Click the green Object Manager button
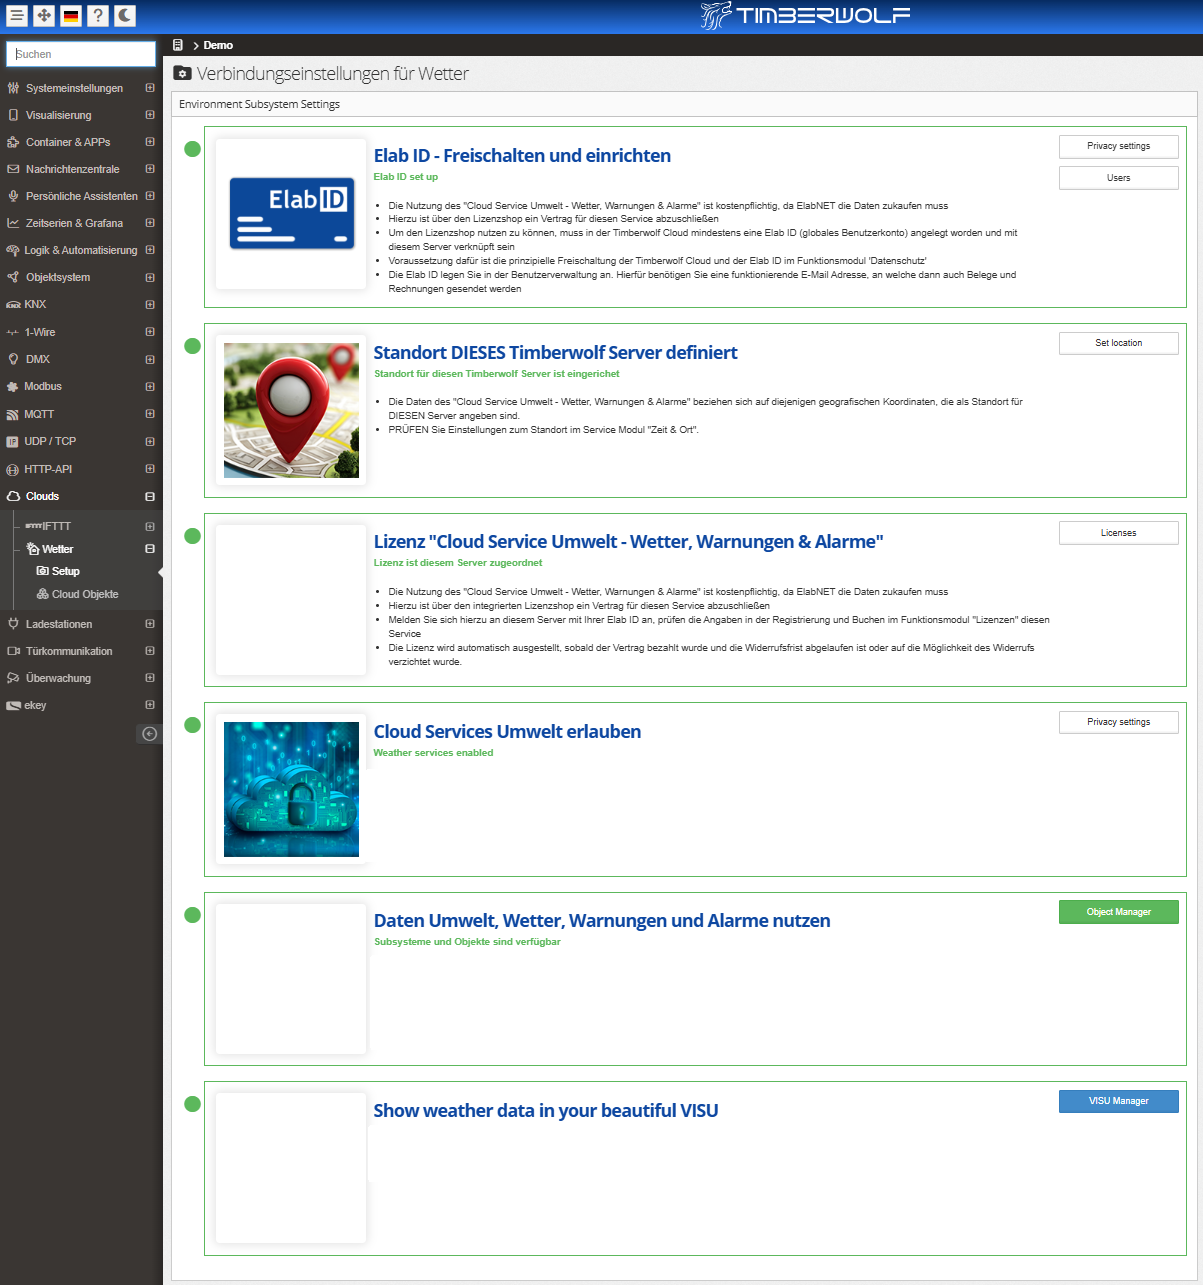1203x1285 pixels. click(x=1118, y=912)
